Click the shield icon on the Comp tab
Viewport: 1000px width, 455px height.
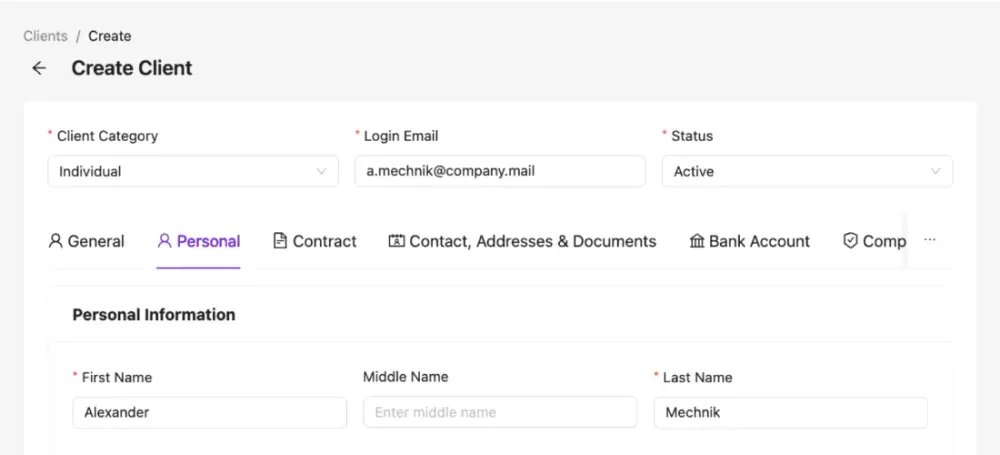coord(850,241)
